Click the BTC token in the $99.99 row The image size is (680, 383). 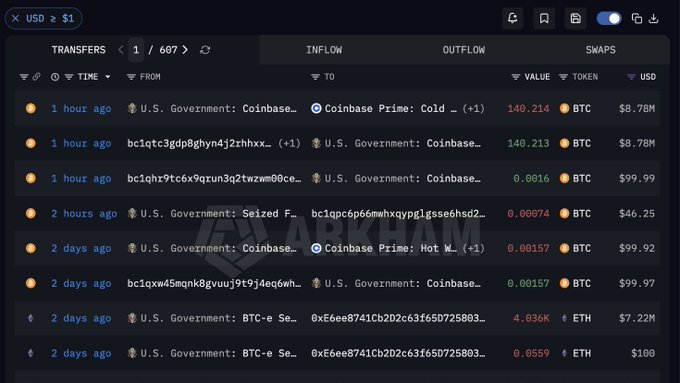[575, 178]
